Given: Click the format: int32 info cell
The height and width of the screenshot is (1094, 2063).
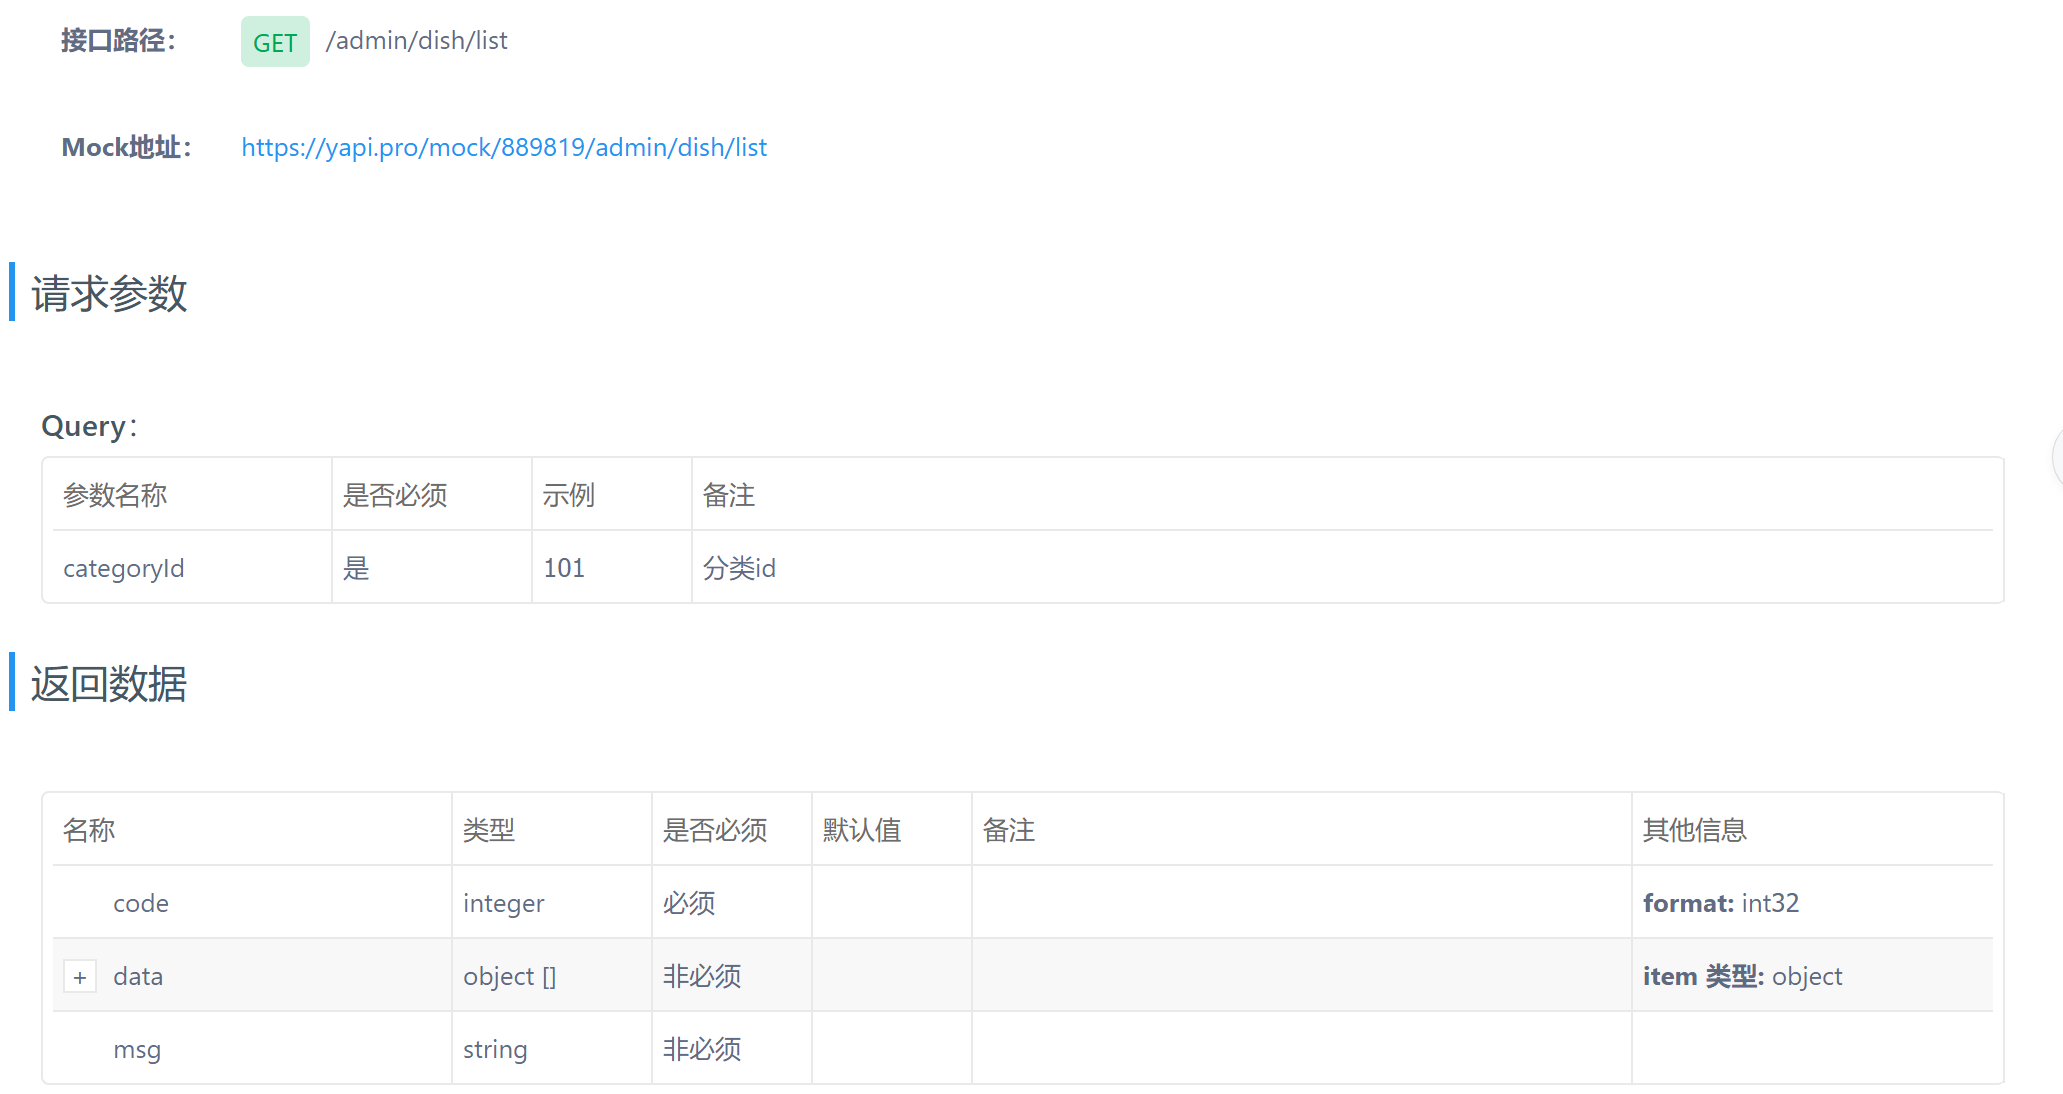Looking at the screenshot, I should pyautogui.click(x=1720, y=903).
